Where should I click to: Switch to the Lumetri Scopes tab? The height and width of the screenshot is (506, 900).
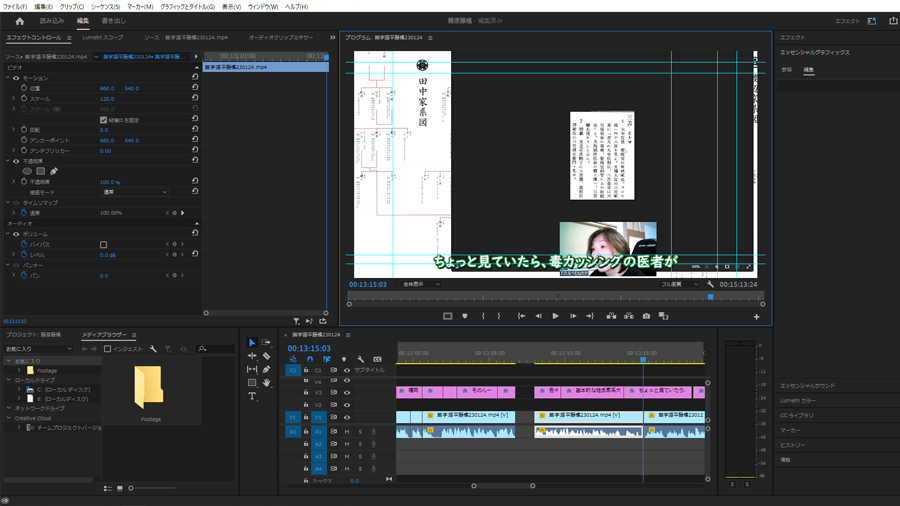pos(102,37)
